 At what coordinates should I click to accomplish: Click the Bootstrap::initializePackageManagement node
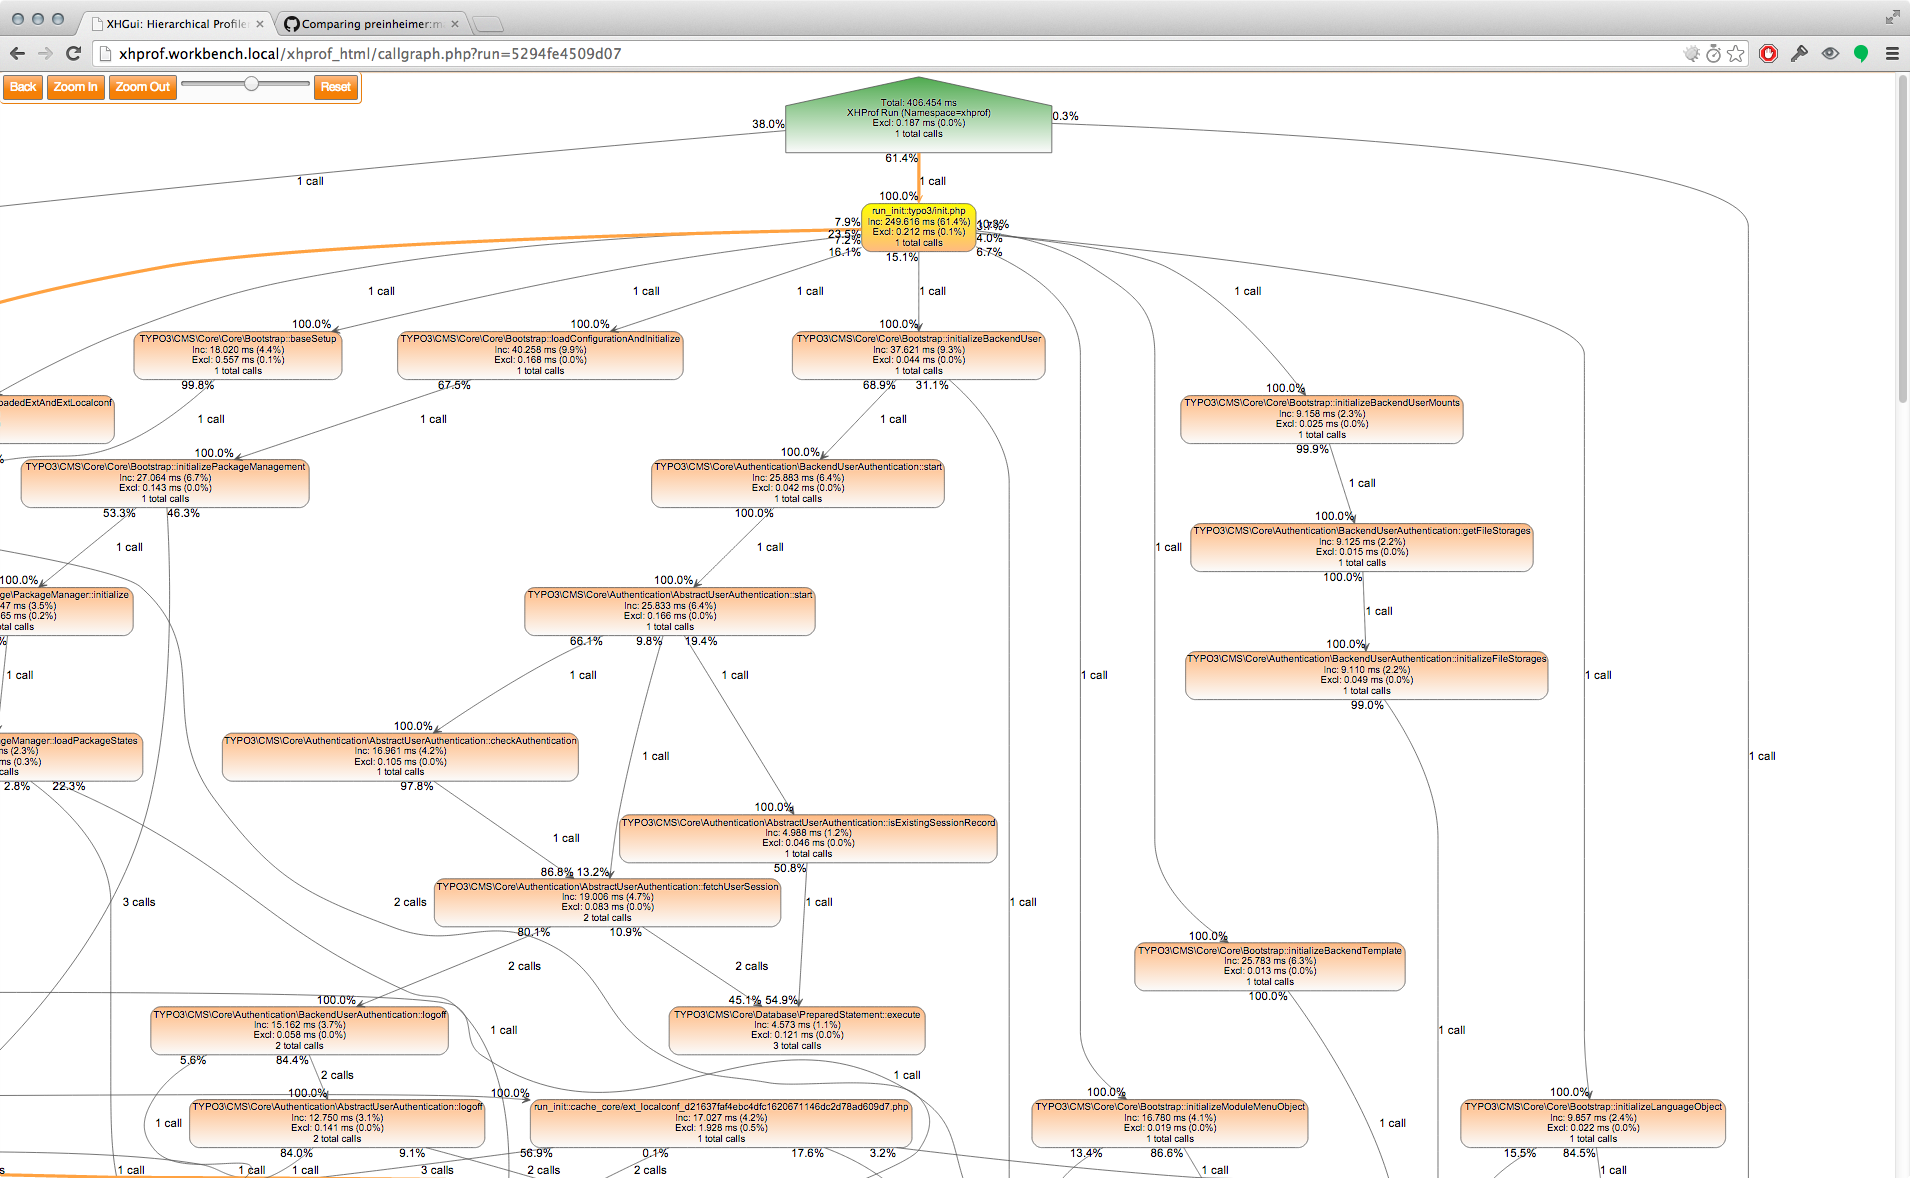tap(165, 483)
